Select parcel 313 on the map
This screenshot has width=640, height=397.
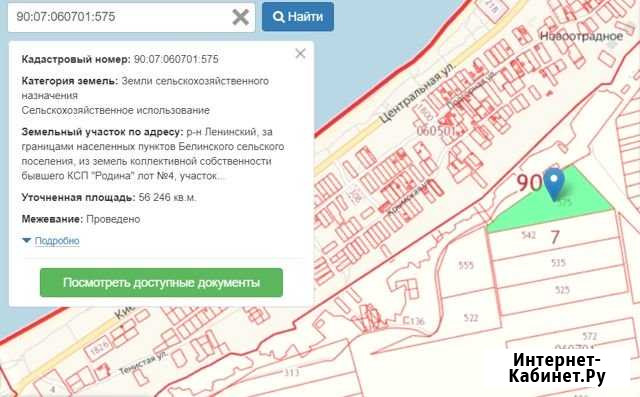pos(291,372)
